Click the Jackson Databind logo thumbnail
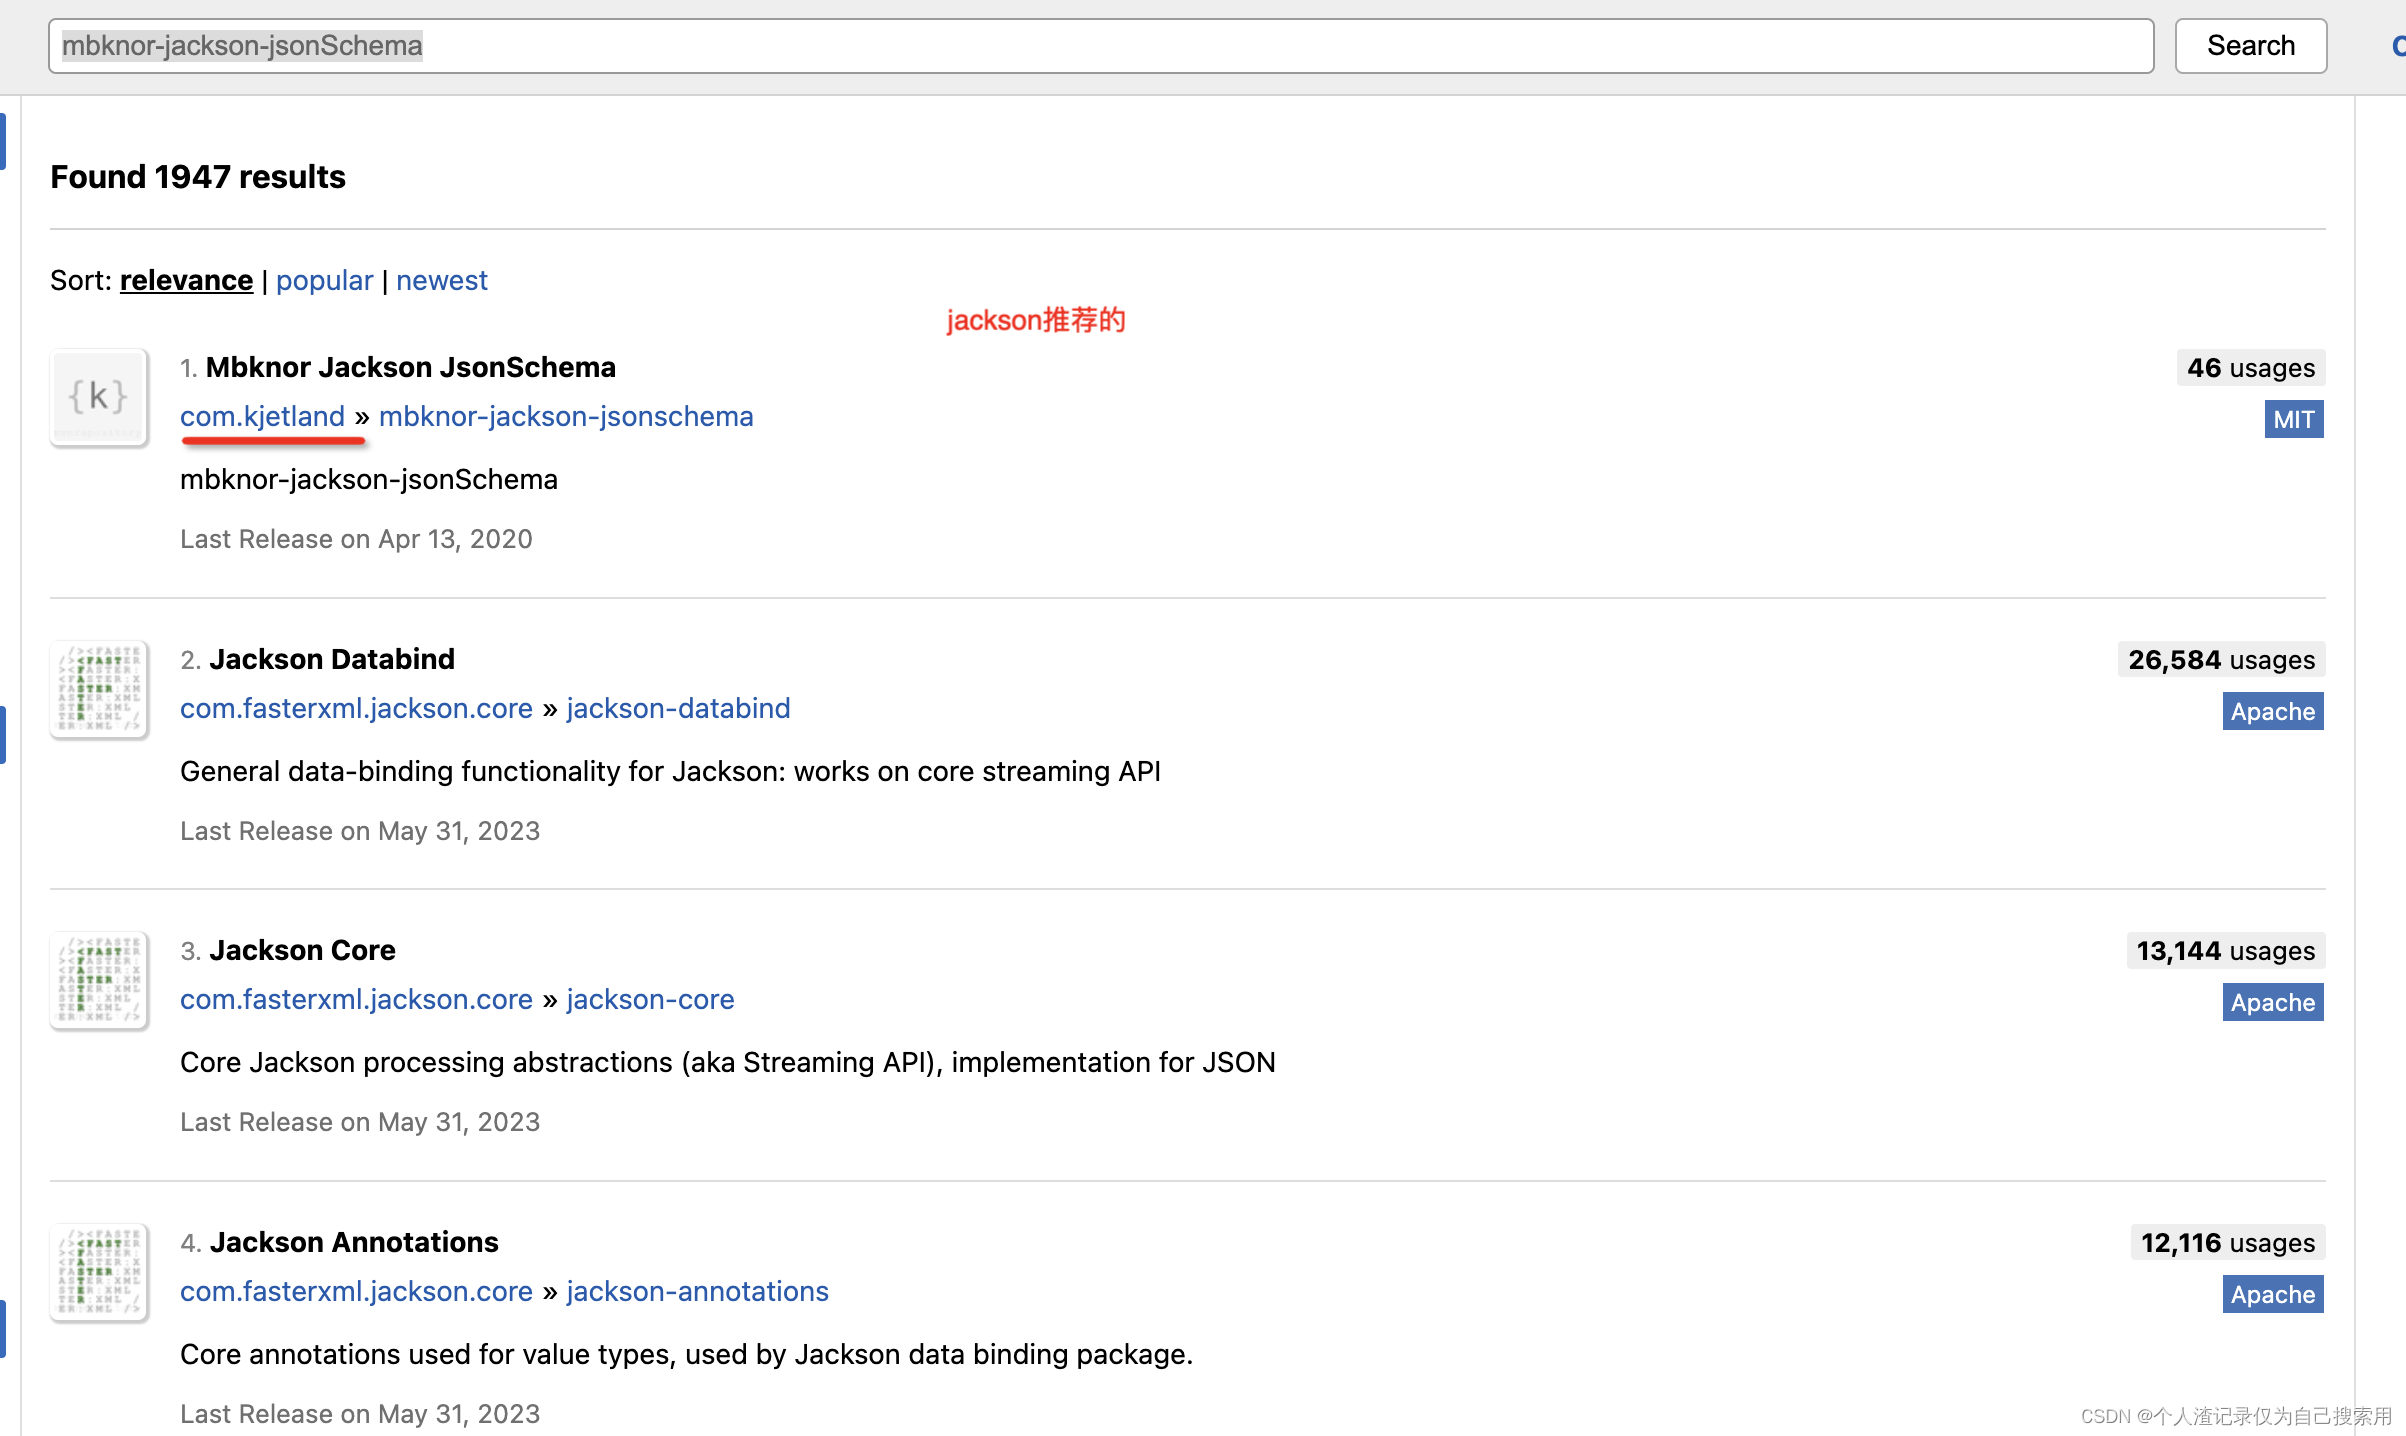The height and width of the screenshot is (1436, 2406). [x=98, y=689]
